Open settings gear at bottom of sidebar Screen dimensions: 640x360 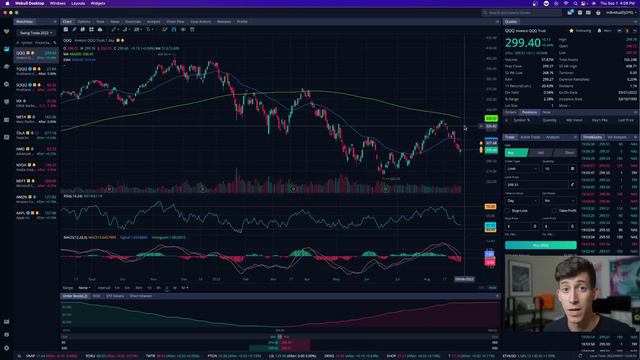(x=7, y=348)
